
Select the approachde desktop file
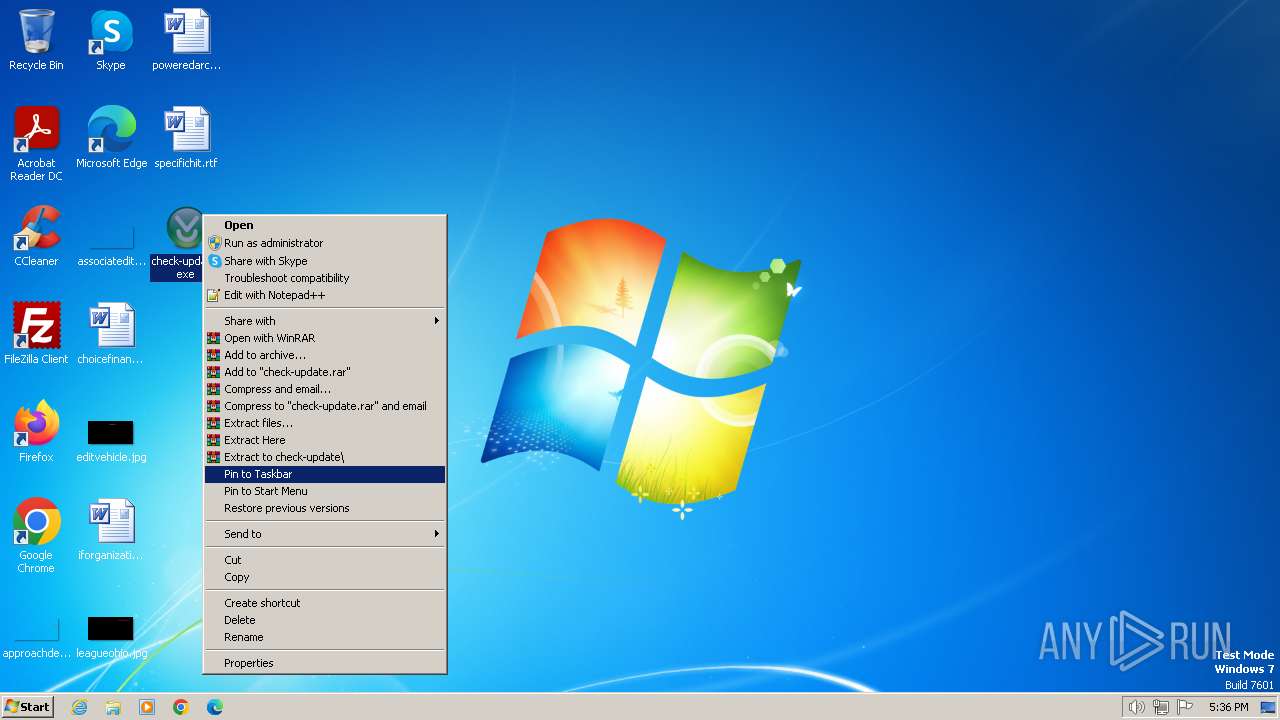tap(36, 639)
